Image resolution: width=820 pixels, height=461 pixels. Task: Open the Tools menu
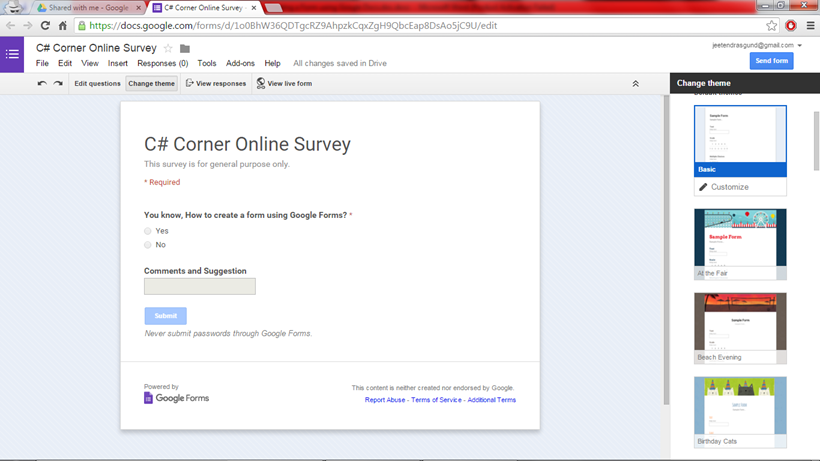(207, 63)
